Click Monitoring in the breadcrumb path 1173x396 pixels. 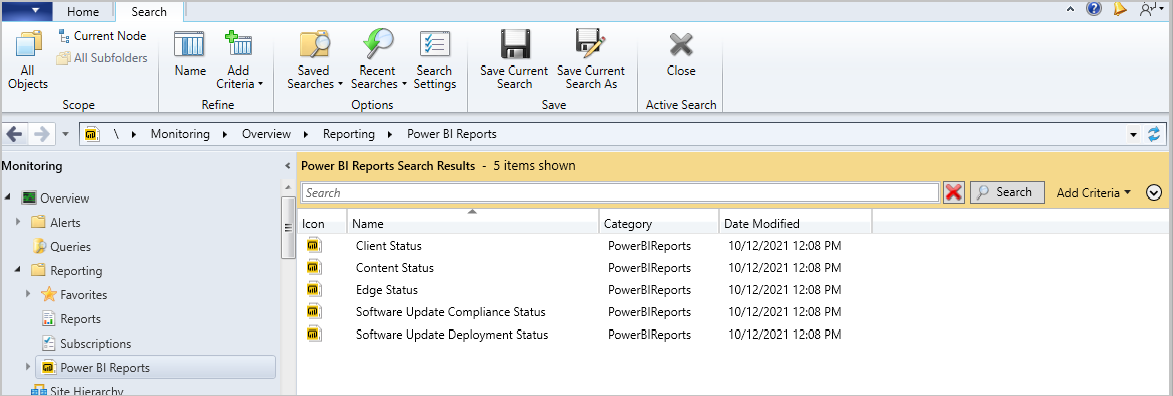point(180,134)
